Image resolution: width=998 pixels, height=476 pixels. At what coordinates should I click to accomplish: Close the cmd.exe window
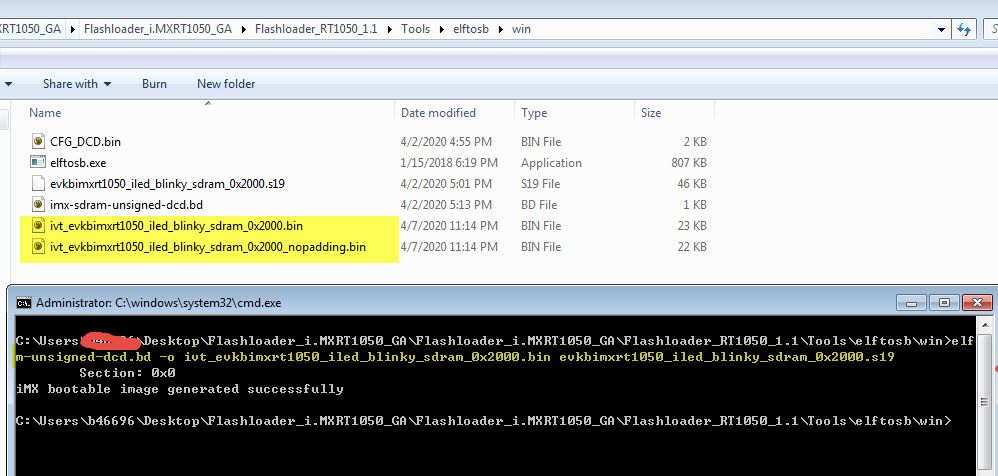coord(977,302)
